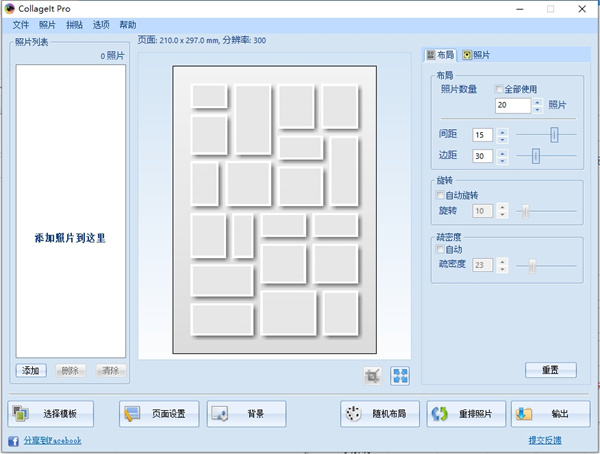The height and width of the screenshot is (454, 600).
Task: Open 选择模板 template chooser
Action: coord(51,414)
